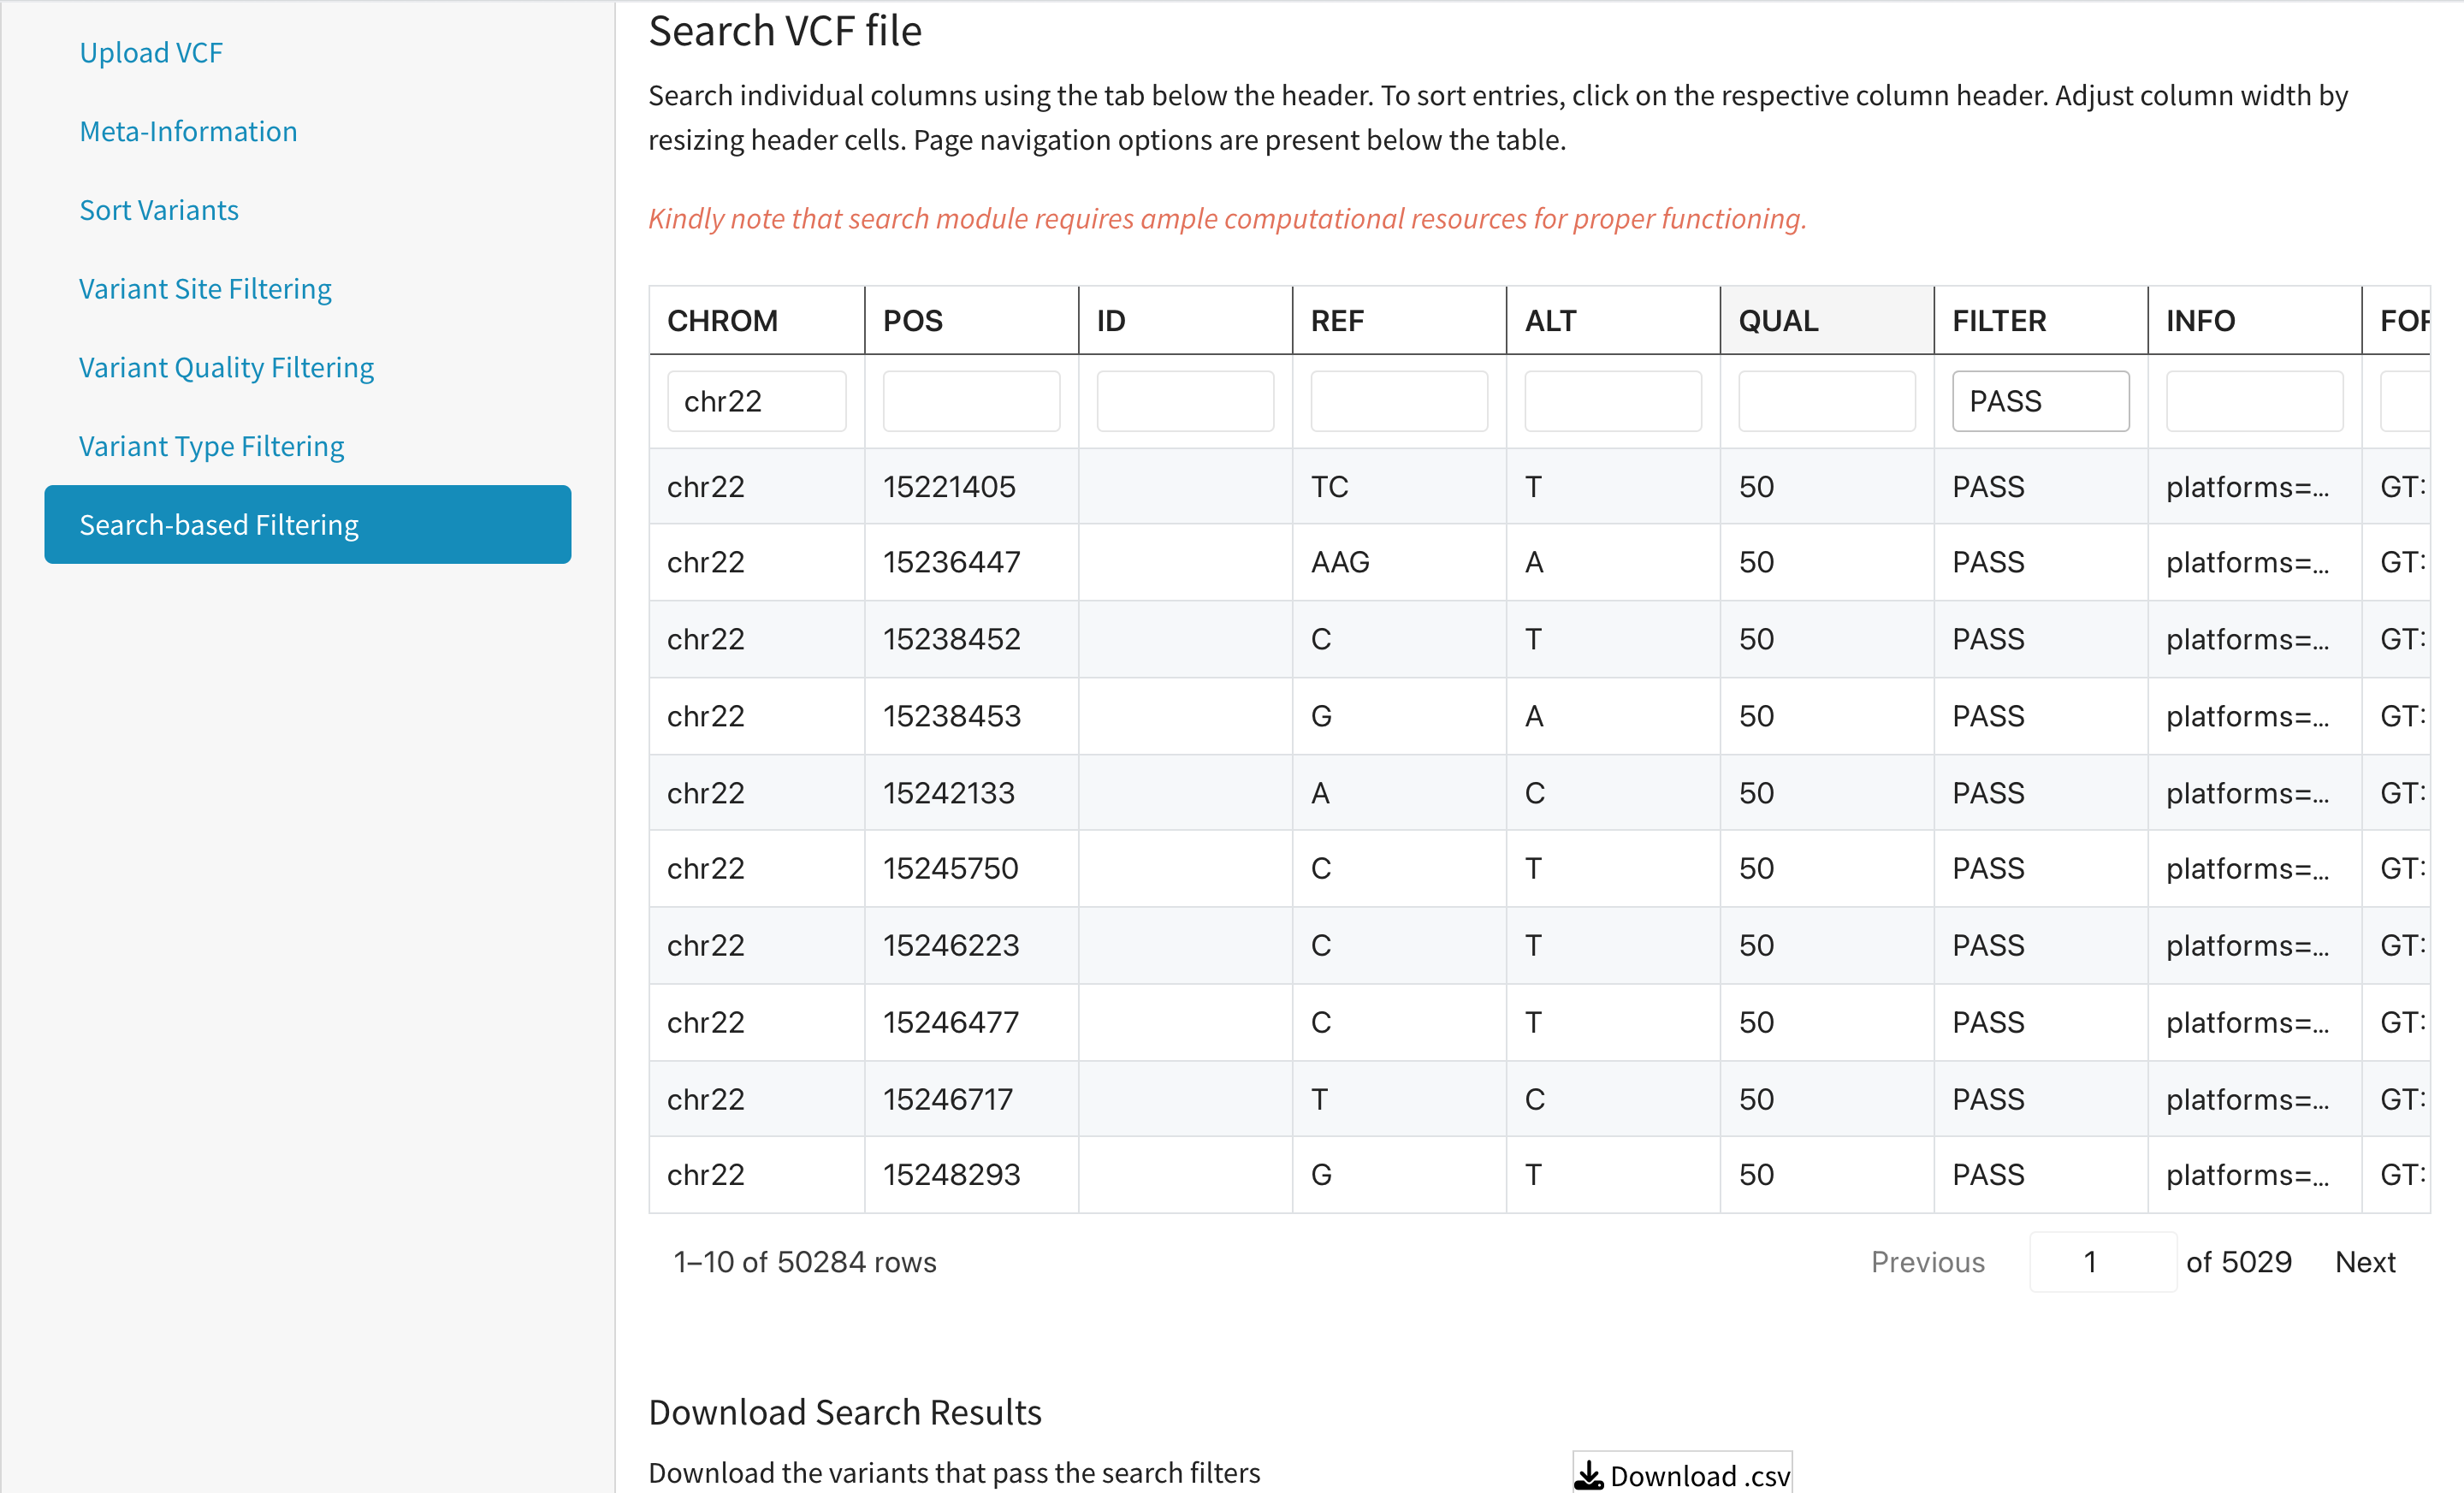Switch to Variant Type Filtering
Viewport: 2464px width, 1493px height.
[211, 446]
